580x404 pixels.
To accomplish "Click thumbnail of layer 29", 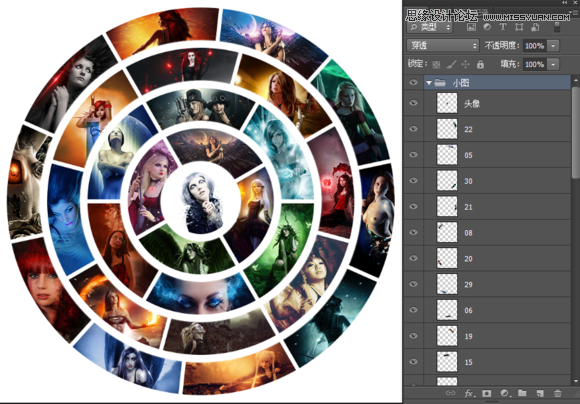I will (x=447, y=284).
